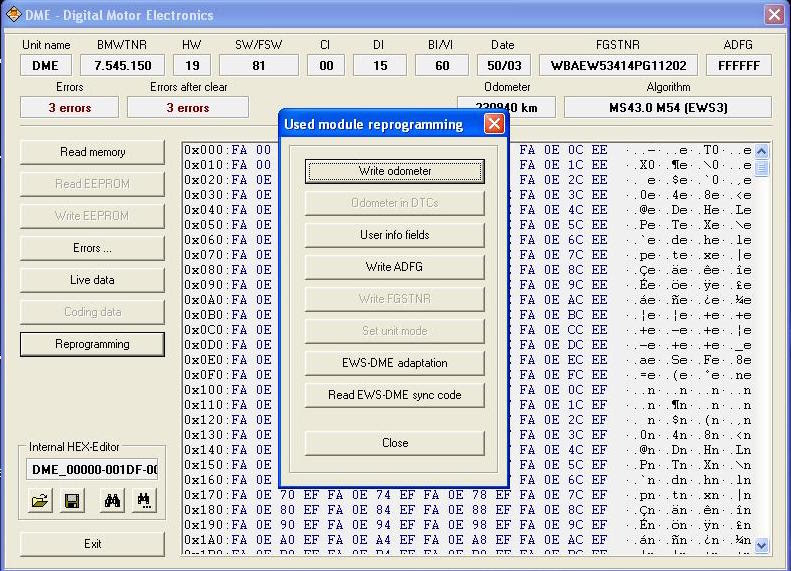Open Live data
This screenshot has width=791, height=571.
(x=92, y=280)
